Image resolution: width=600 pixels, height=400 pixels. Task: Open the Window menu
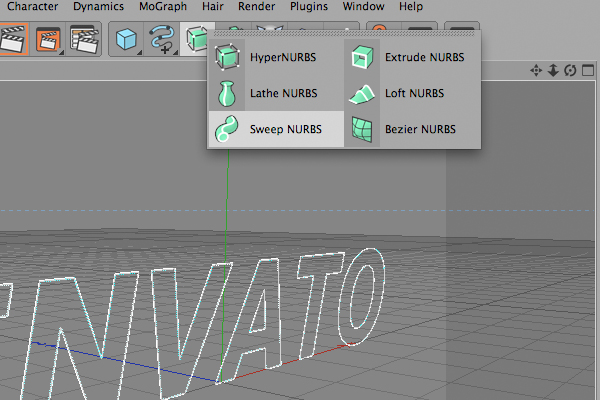point(363,7)
